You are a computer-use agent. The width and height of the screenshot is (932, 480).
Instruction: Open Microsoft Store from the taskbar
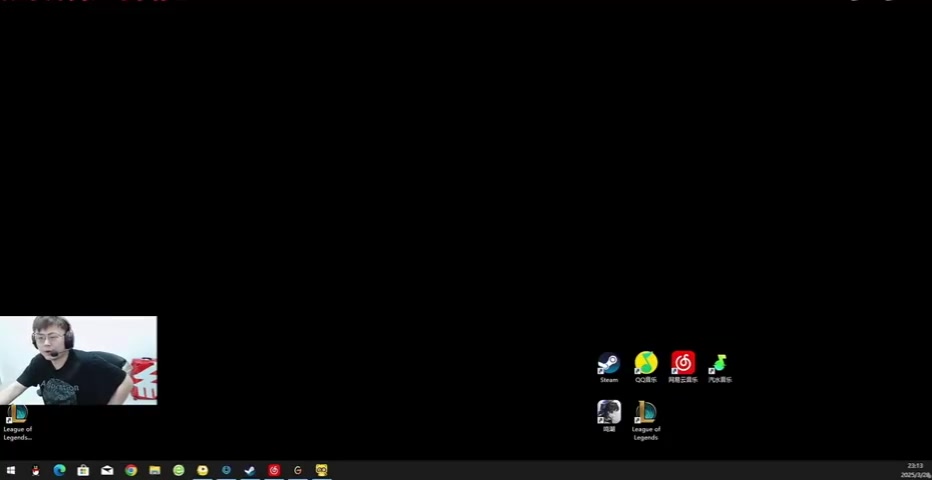[83, 470]
